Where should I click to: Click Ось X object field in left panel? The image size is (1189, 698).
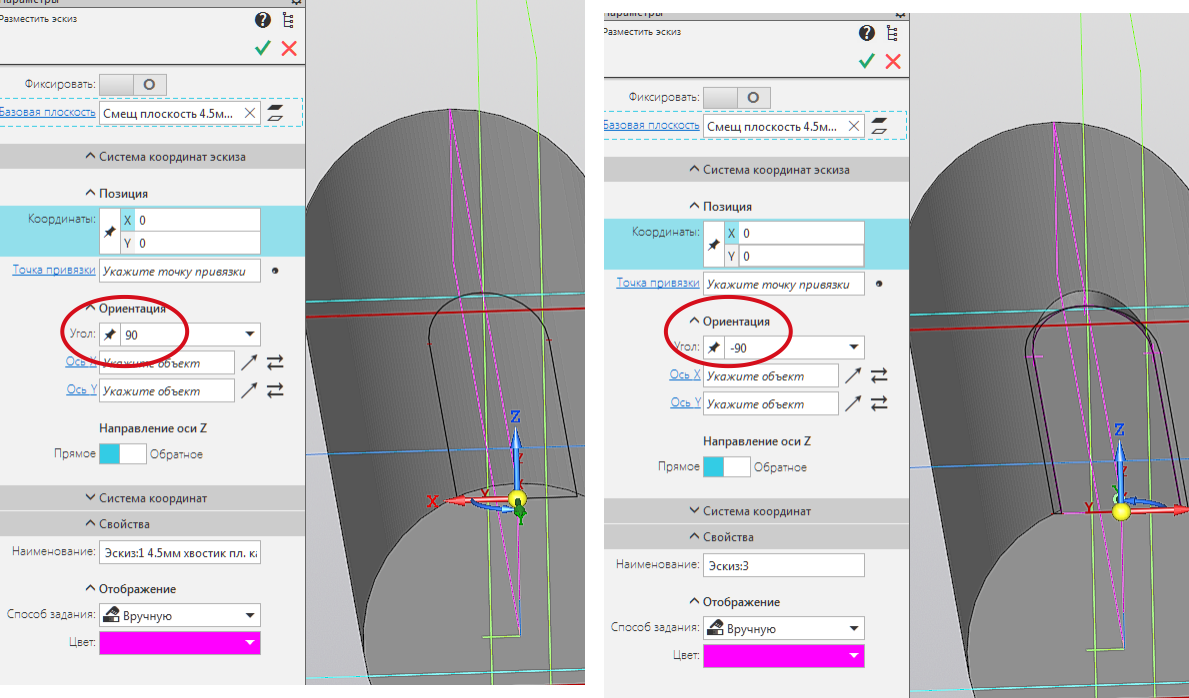167,363
